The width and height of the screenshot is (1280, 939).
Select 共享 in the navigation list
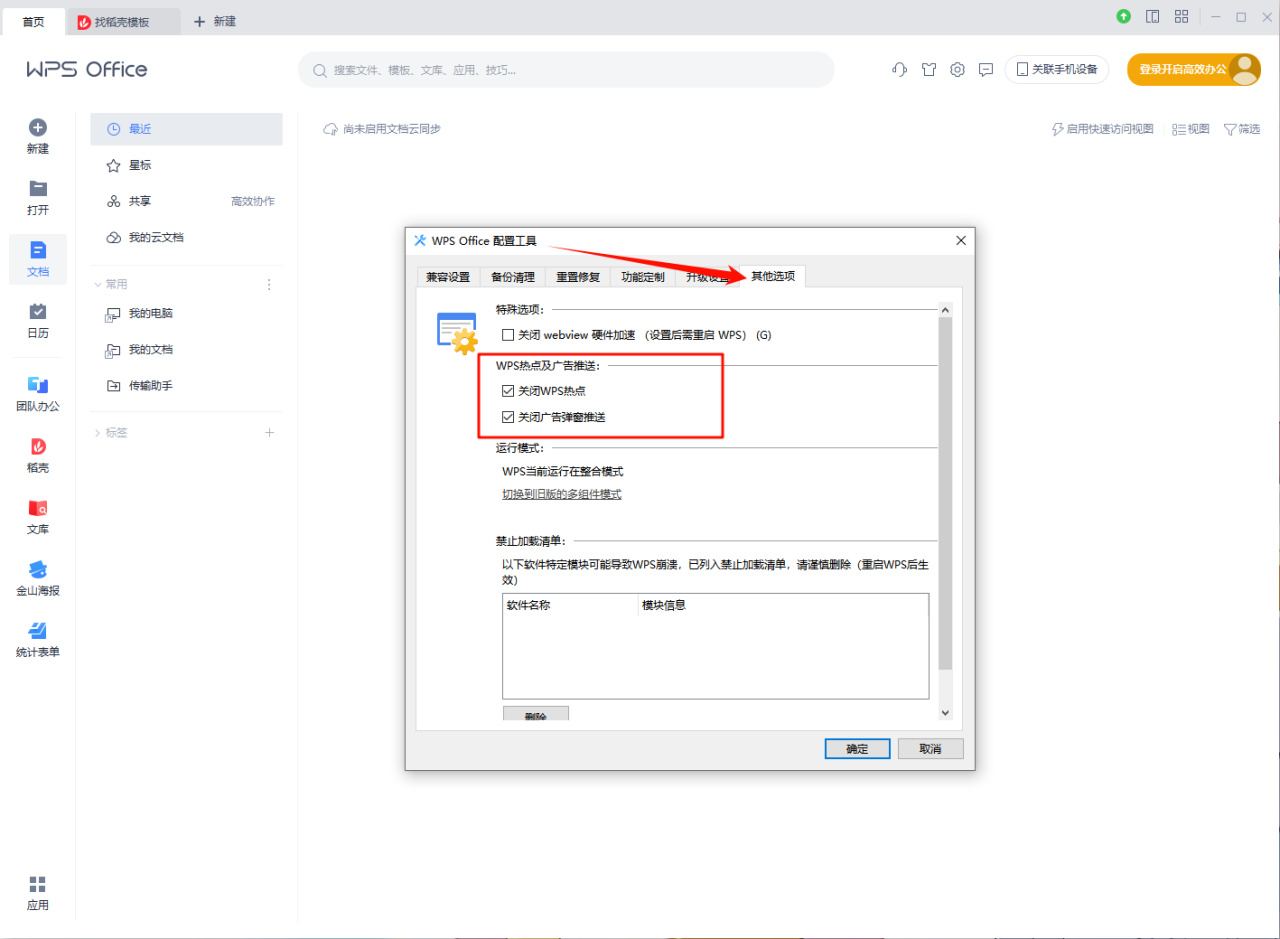coord(186,201)
